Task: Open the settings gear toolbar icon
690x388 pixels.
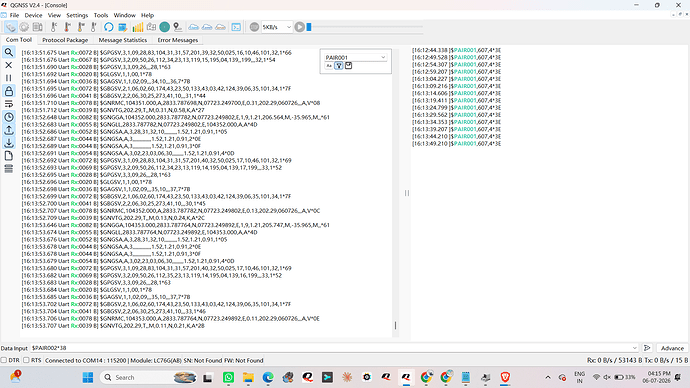Action: pos(24,27)
